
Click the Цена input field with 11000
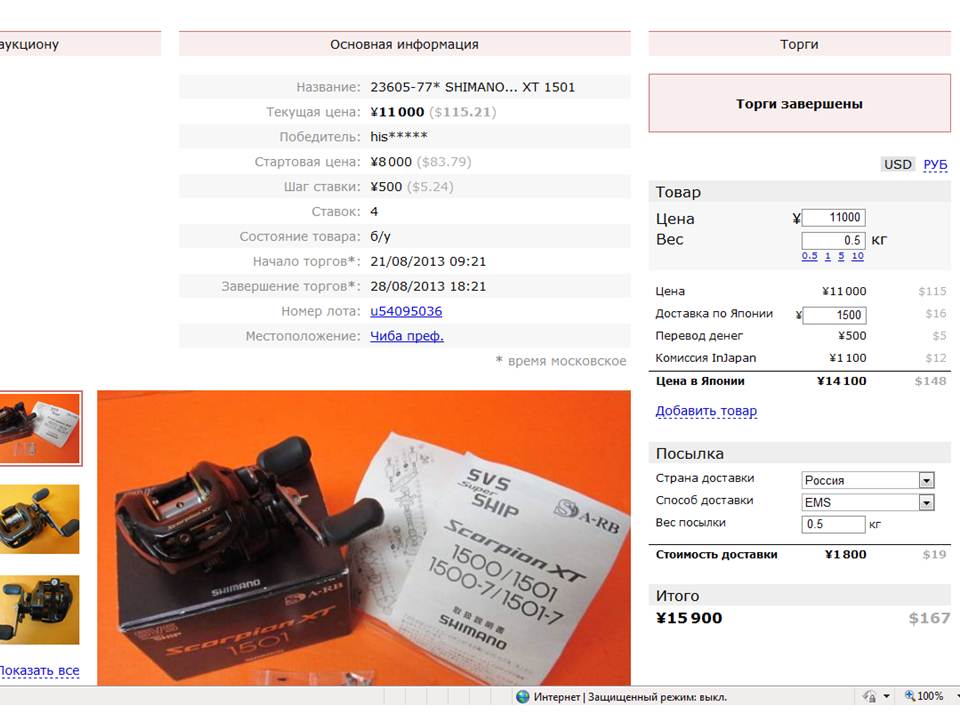833,217
